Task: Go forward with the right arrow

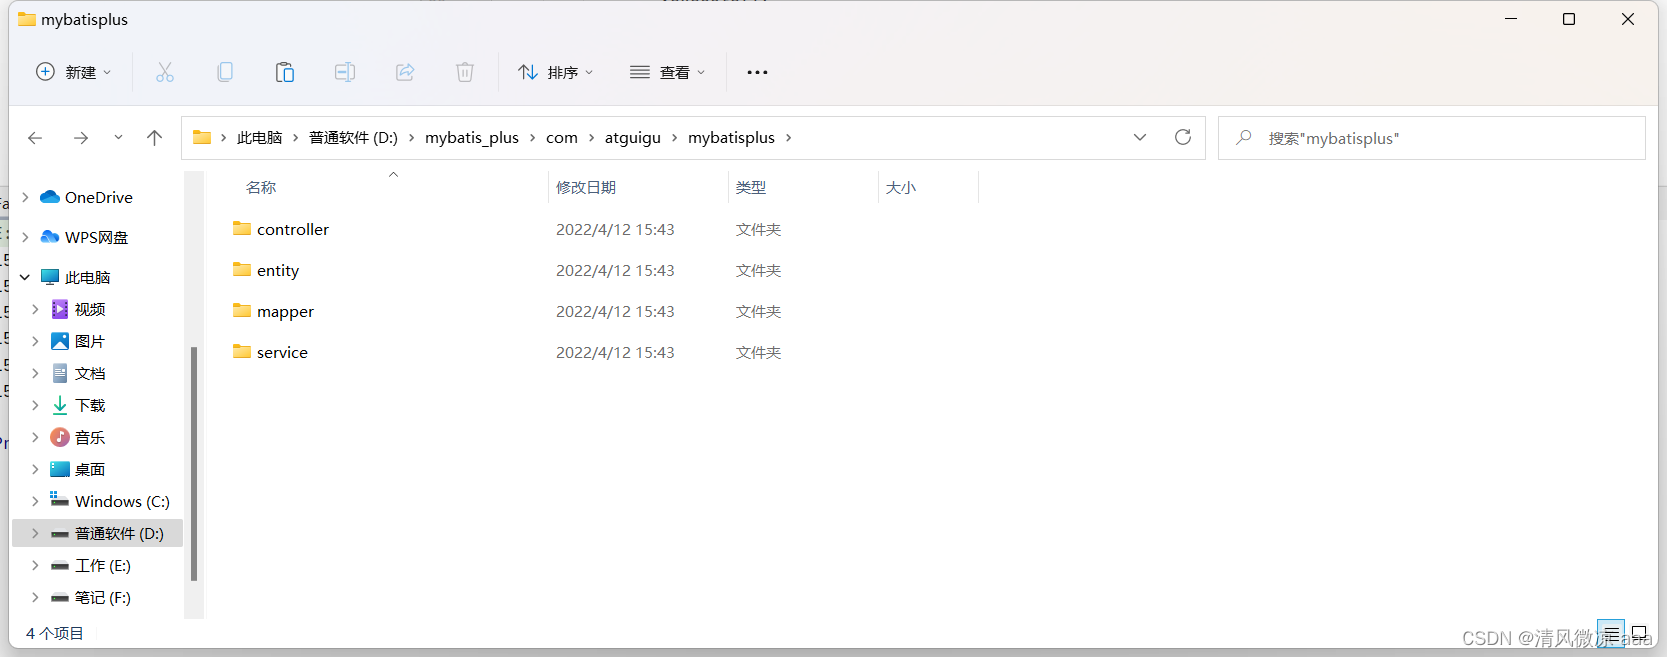Action: 81,138
